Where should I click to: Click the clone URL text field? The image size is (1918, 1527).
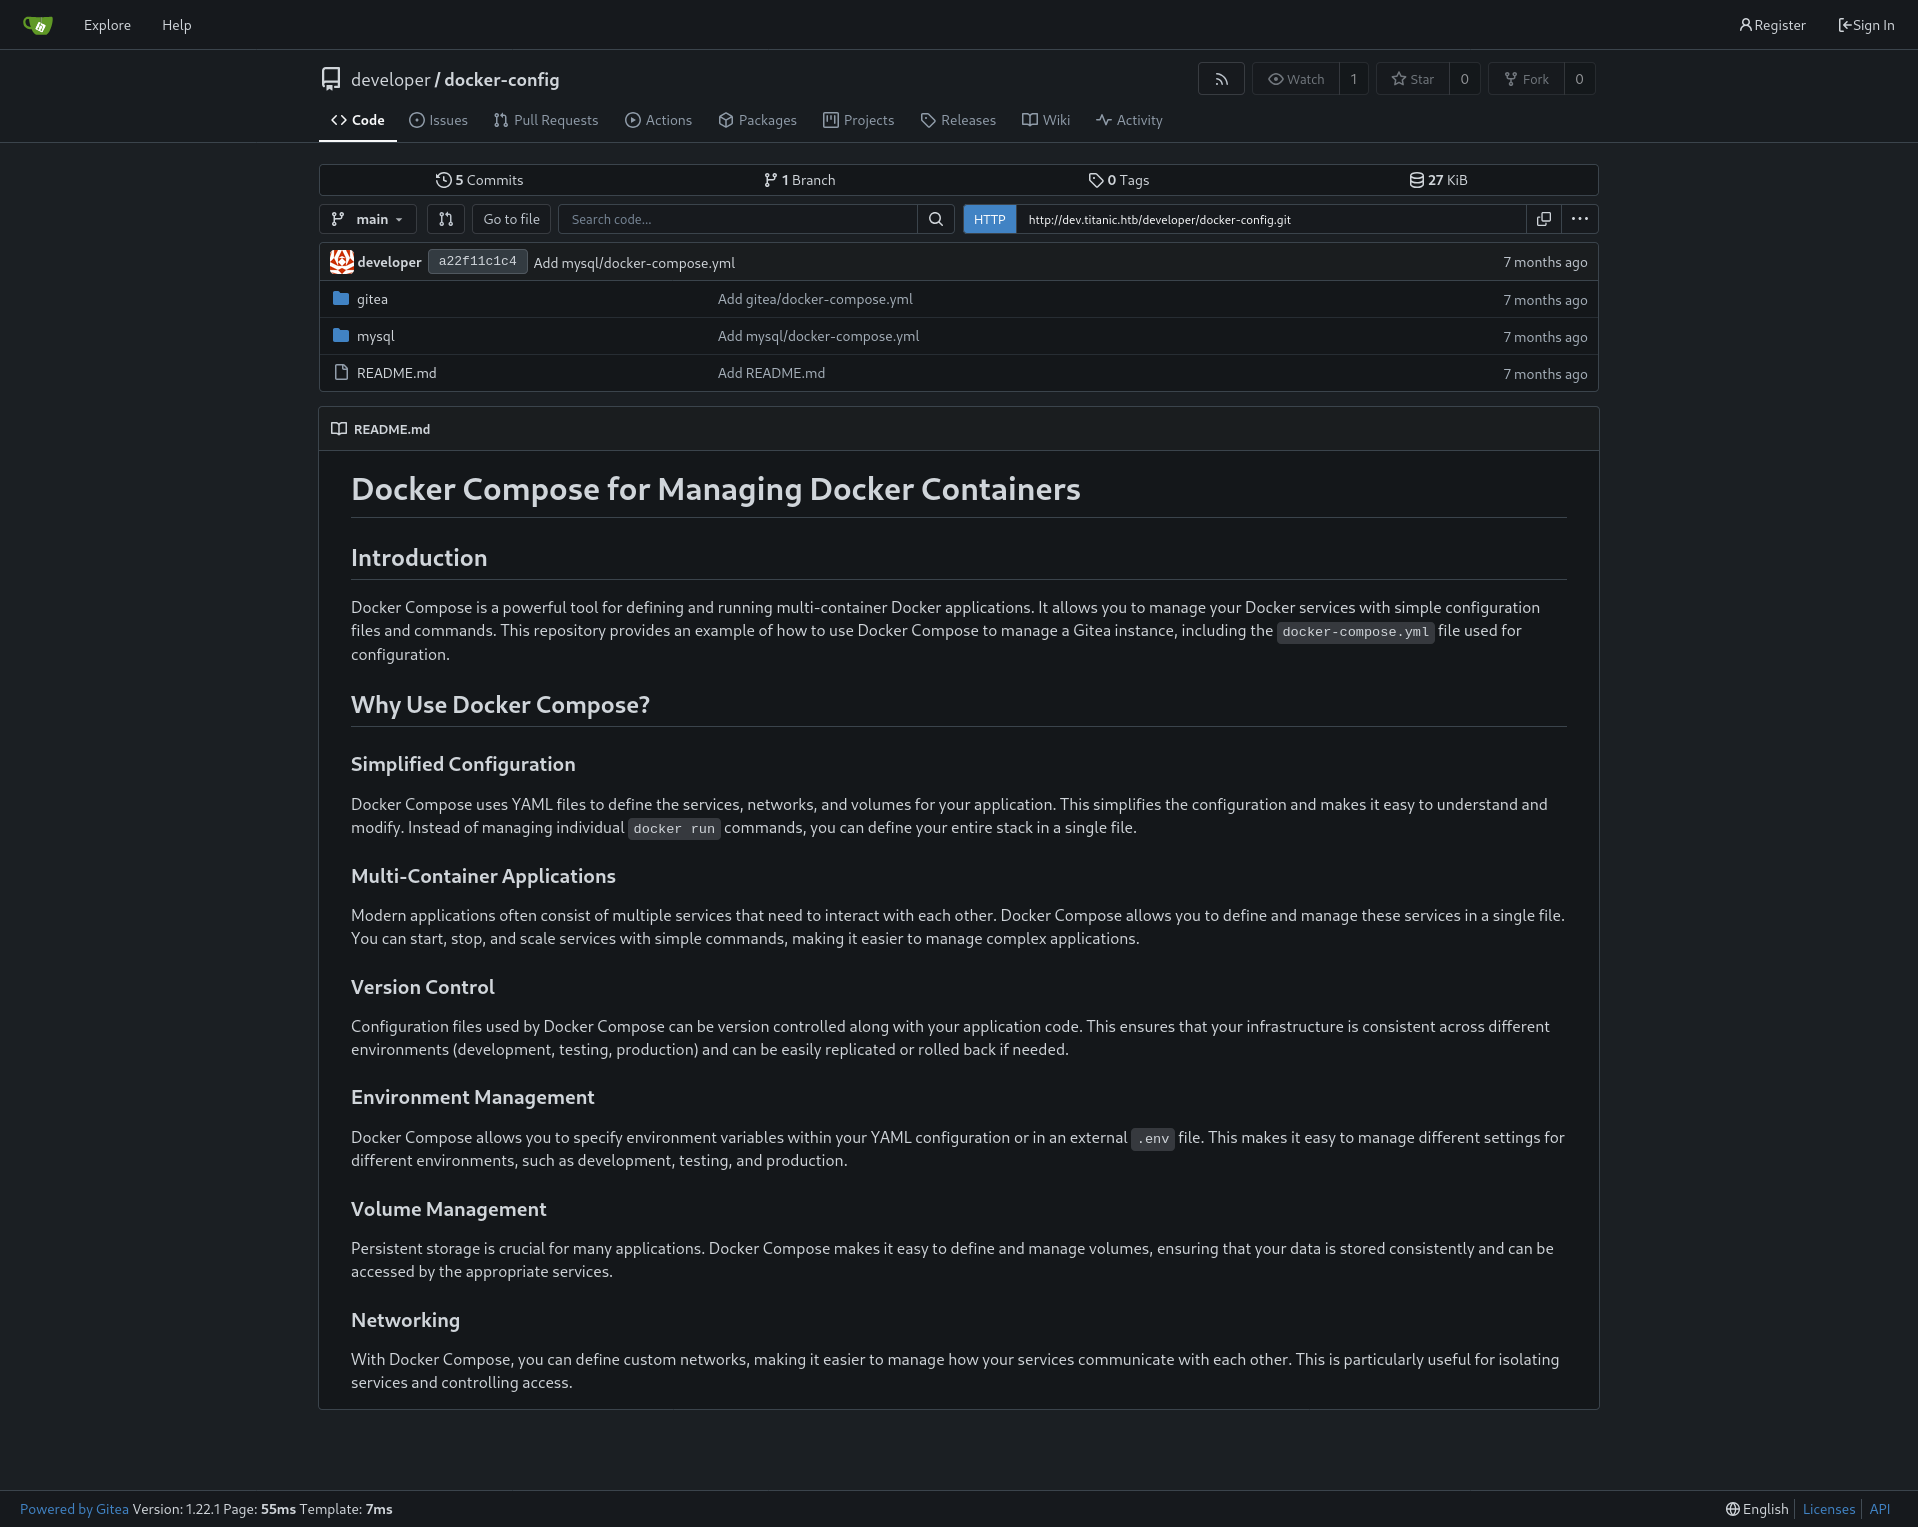[x=1271, y=219]
